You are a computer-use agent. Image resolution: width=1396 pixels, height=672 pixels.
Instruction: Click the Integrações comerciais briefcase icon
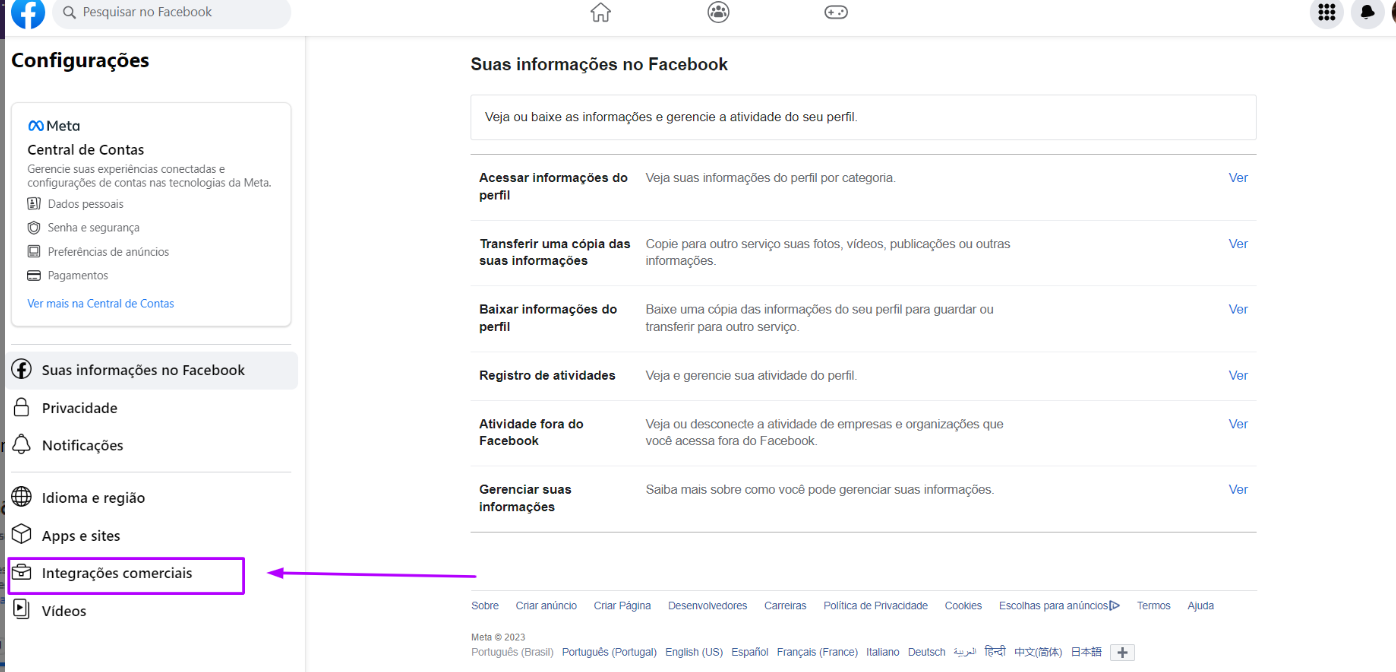[22, 573]
